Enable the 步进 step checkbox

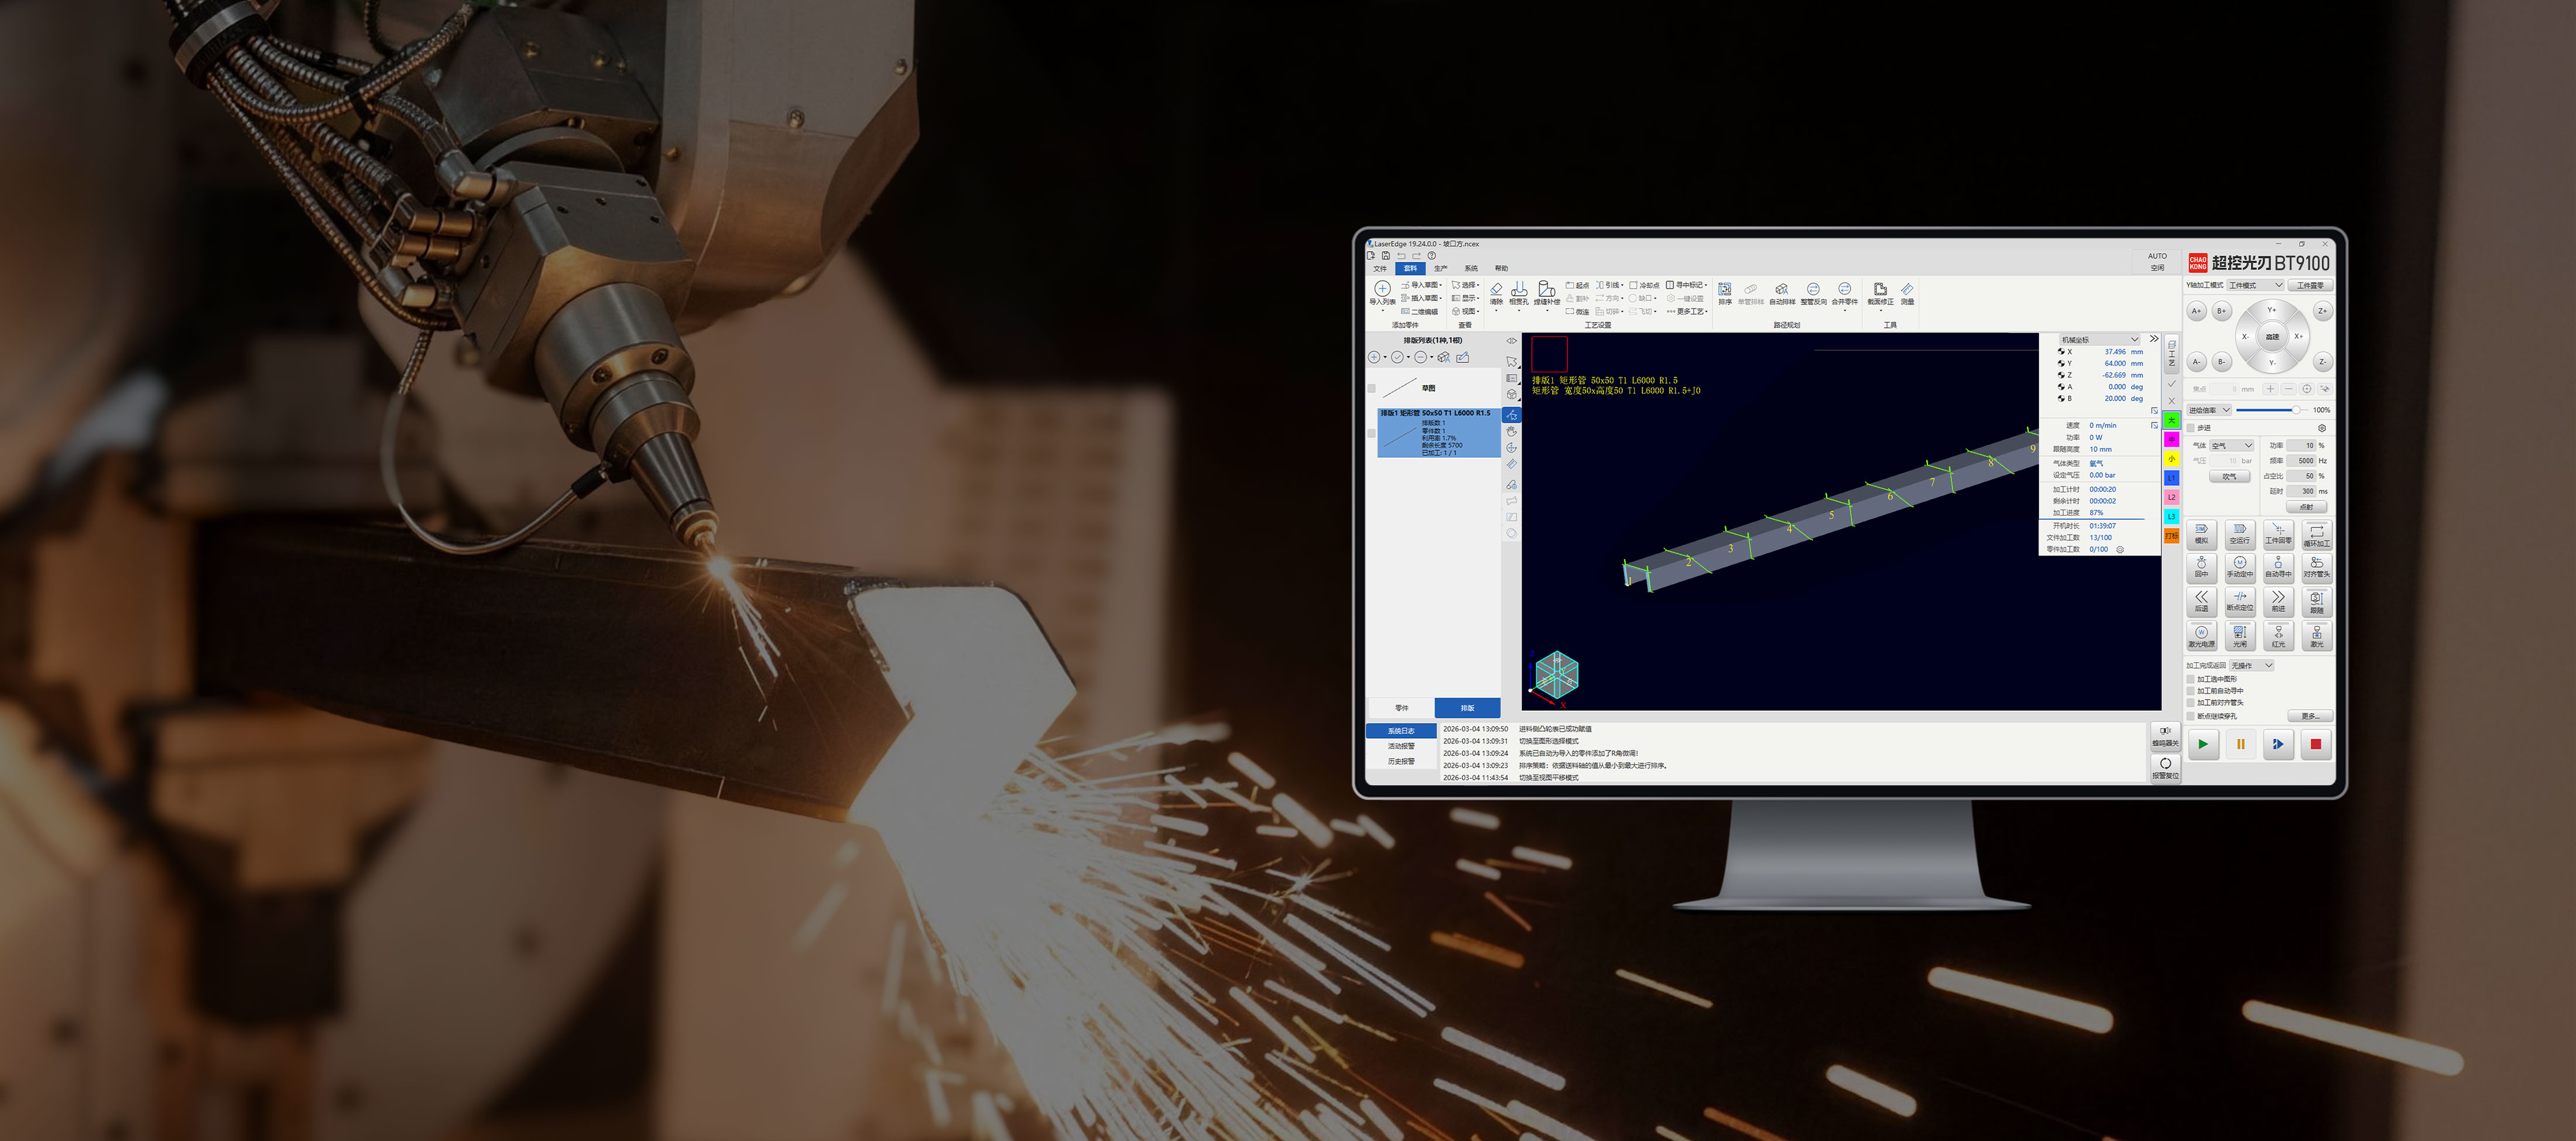[2191, 428]
